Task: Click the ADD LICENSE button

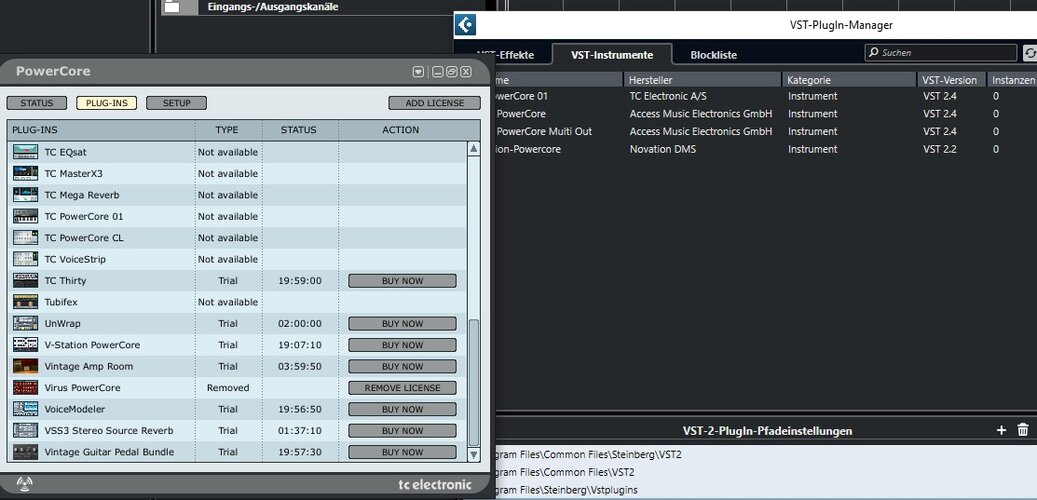Action: (435, 103)
